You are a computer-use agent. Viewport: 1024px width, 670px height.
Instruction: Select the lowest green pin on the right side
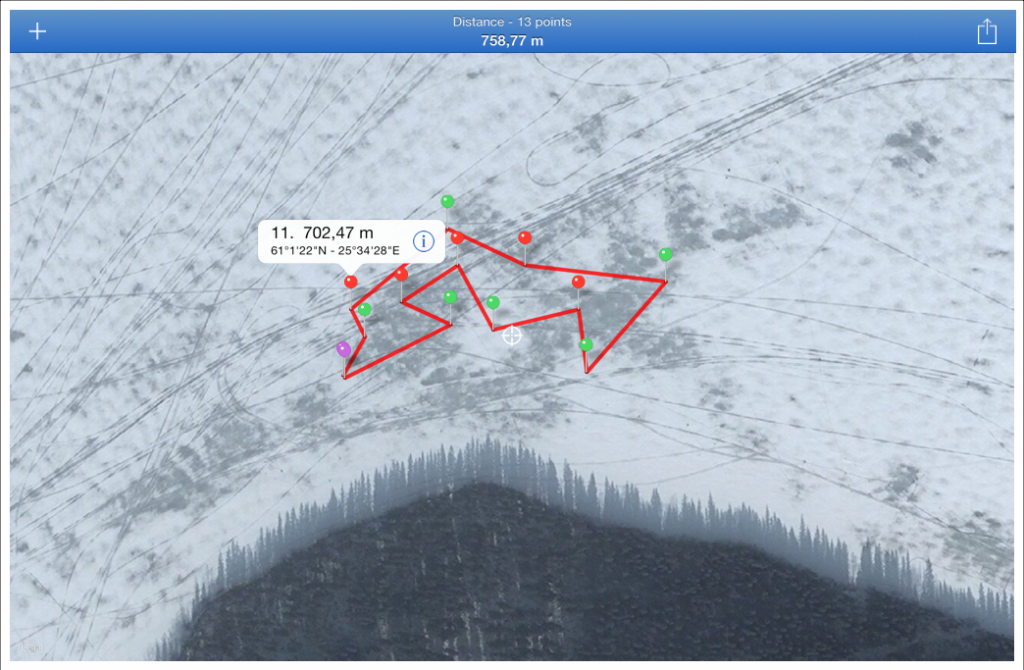tap(586, 344)
